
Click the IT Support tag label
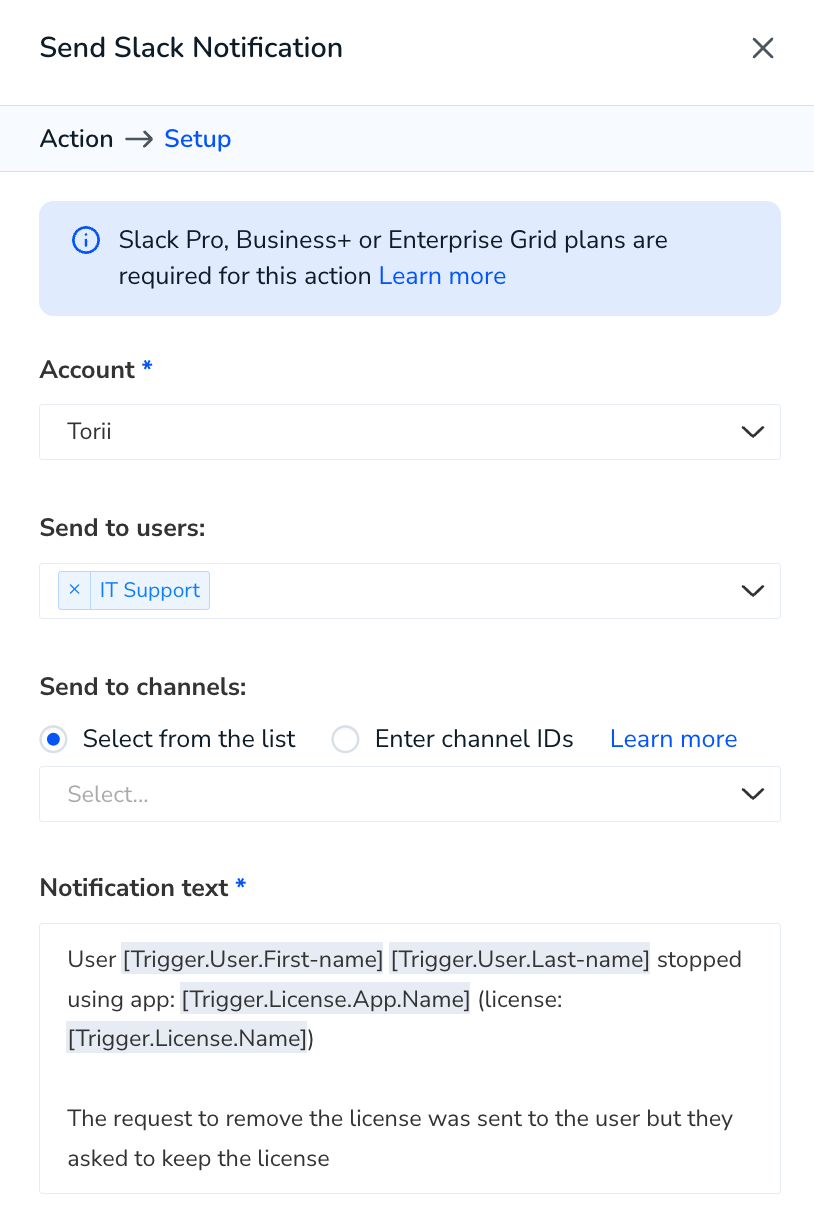(150, 590)
